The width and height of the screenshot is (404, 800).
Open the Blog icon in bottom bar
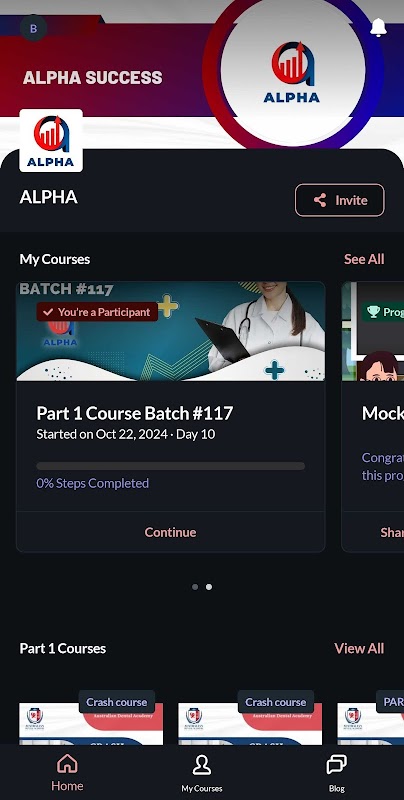point(337,765)
